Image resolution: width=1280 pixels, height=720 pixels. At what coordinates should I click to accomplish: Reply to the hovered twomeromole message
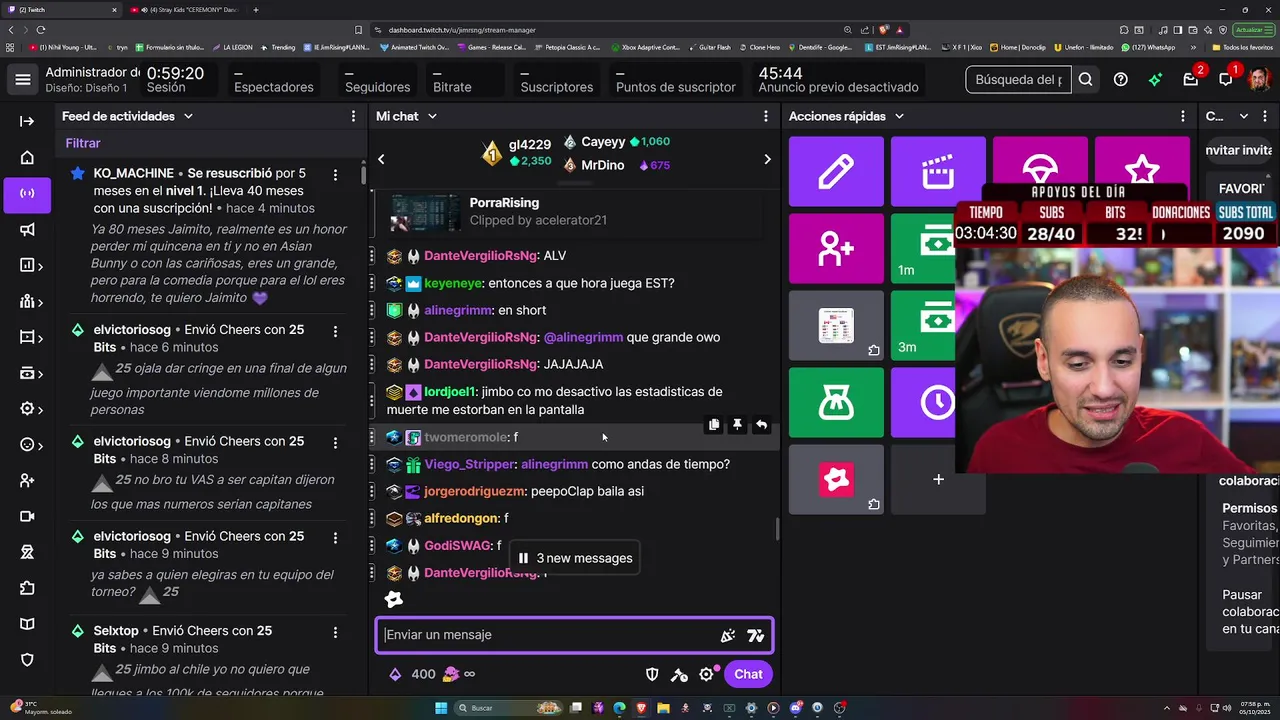761,425
